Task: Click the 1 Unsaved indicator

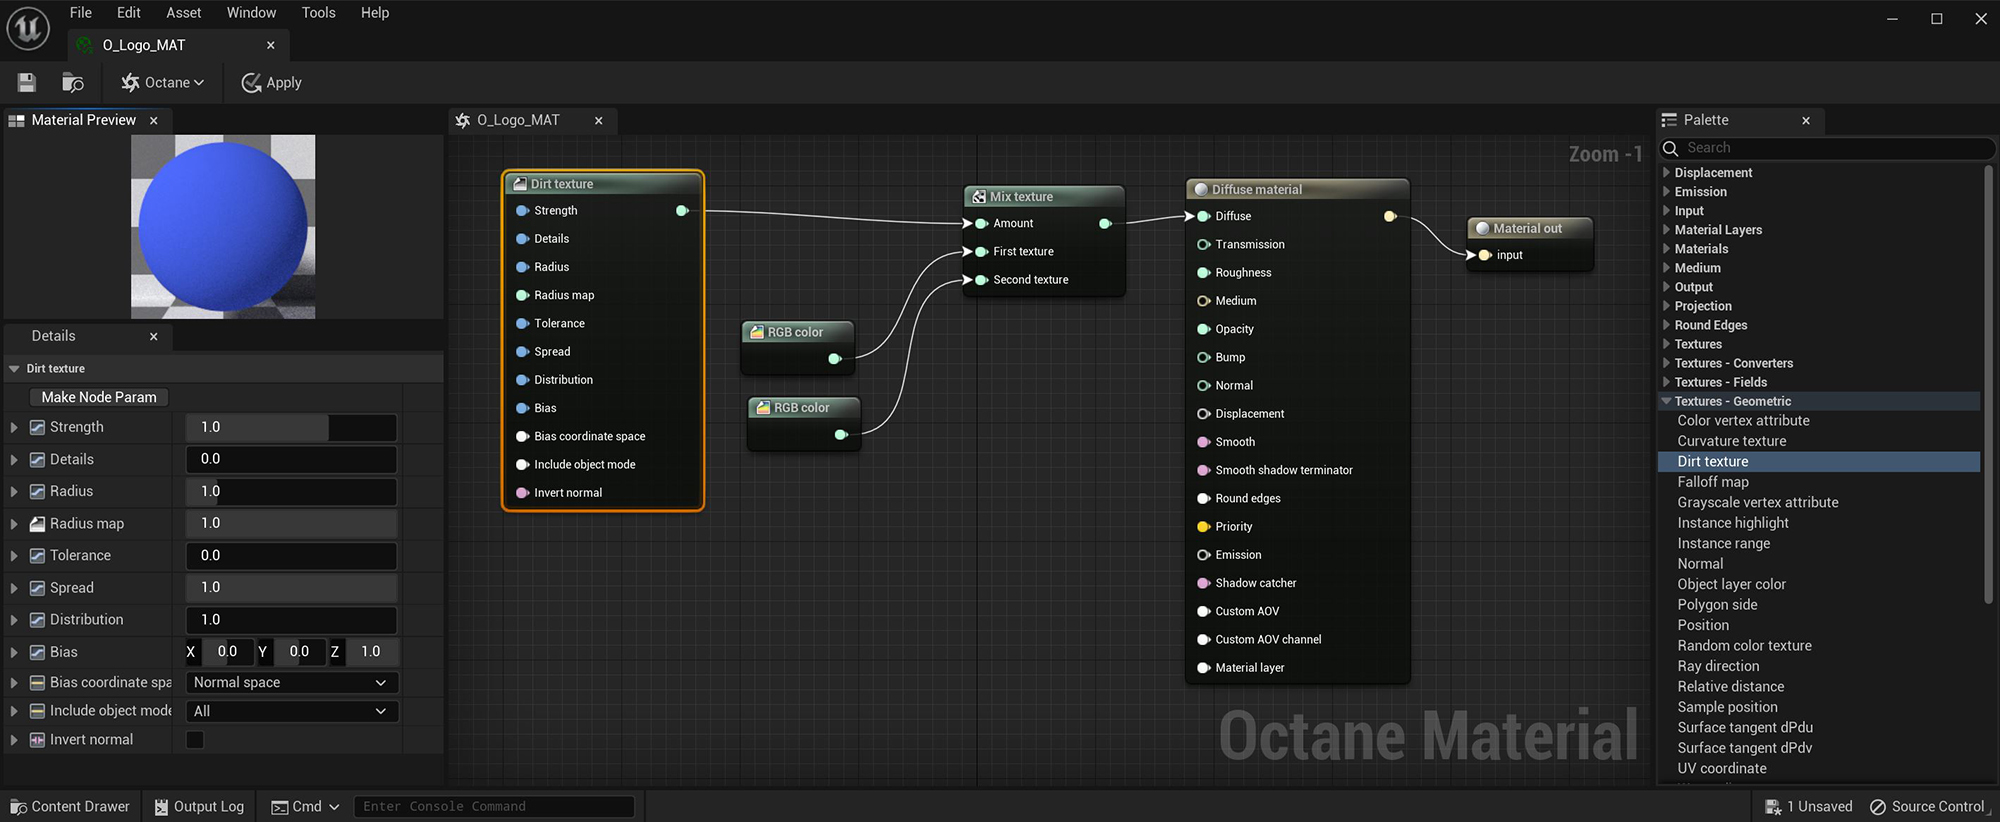Action: click(x=1809, y=806)
